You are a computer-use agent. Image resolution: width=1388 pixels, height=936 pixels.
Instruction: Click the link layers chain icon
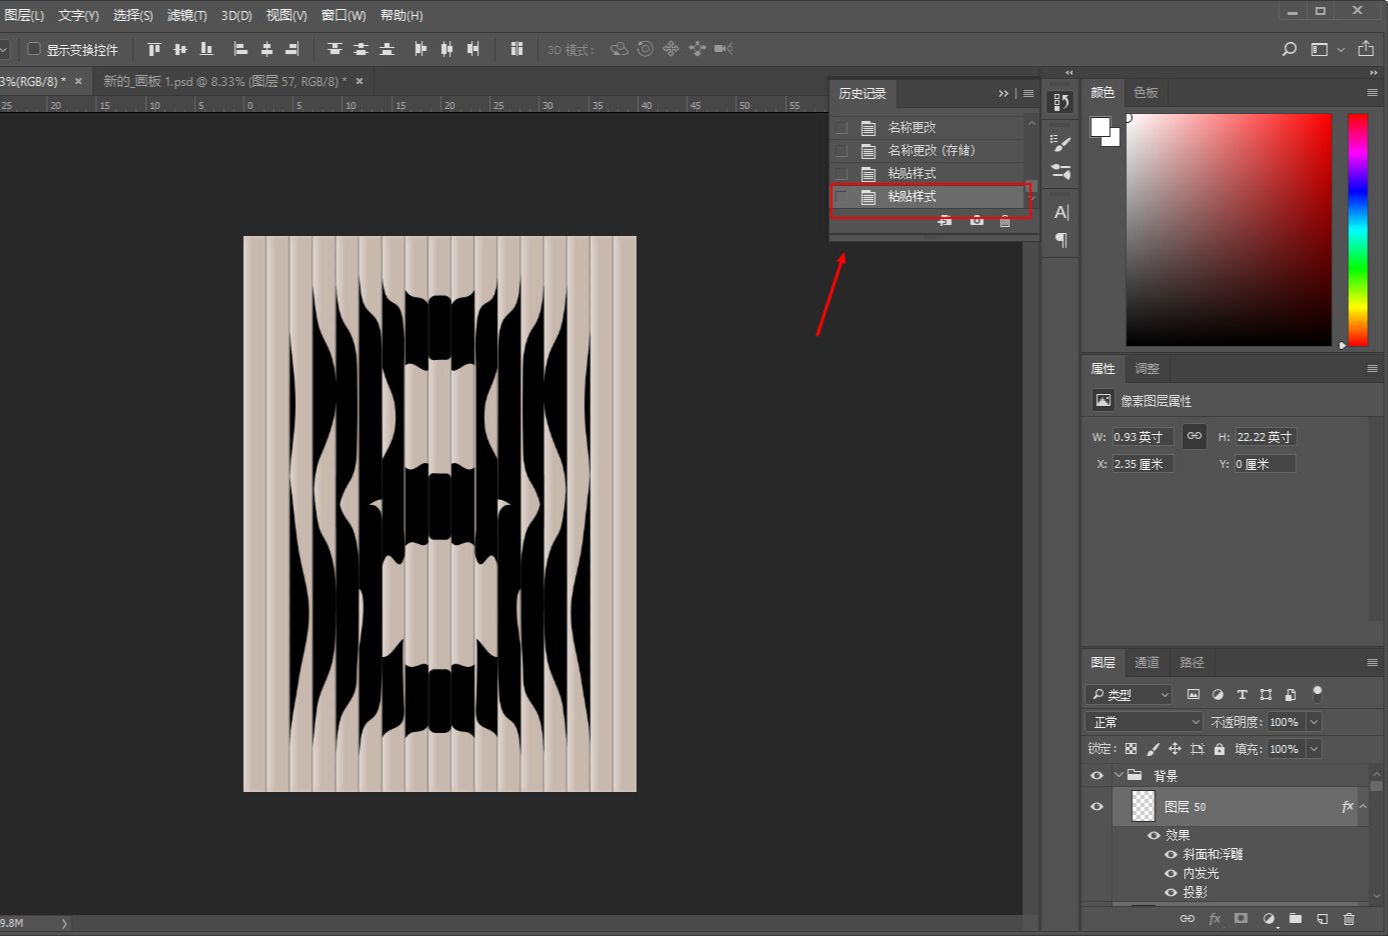coord(1187,918)
